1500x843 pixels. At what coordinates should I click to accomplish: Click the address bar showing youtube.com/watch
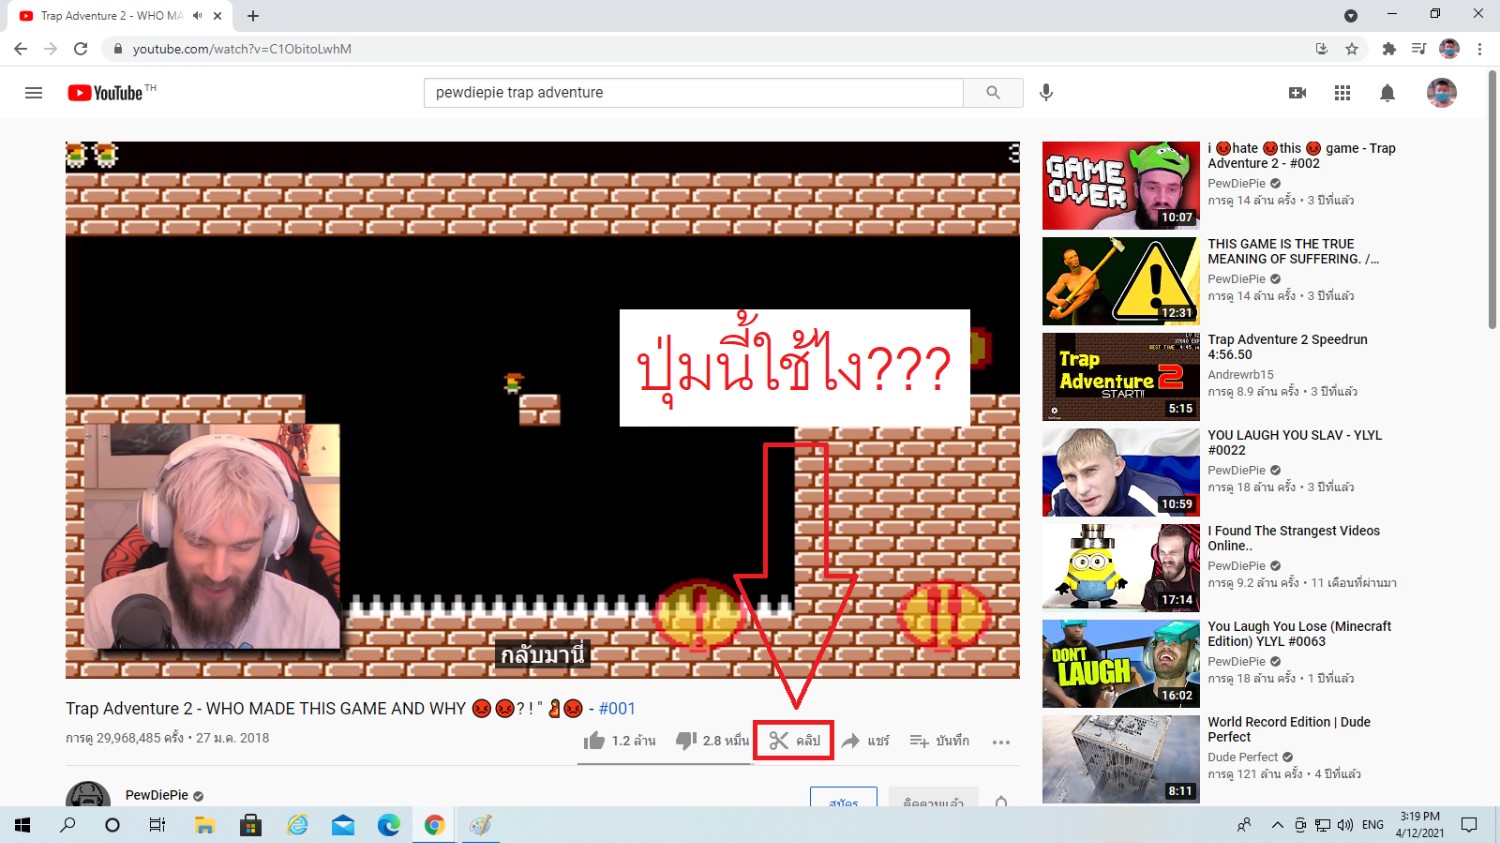tap(700, 49)
